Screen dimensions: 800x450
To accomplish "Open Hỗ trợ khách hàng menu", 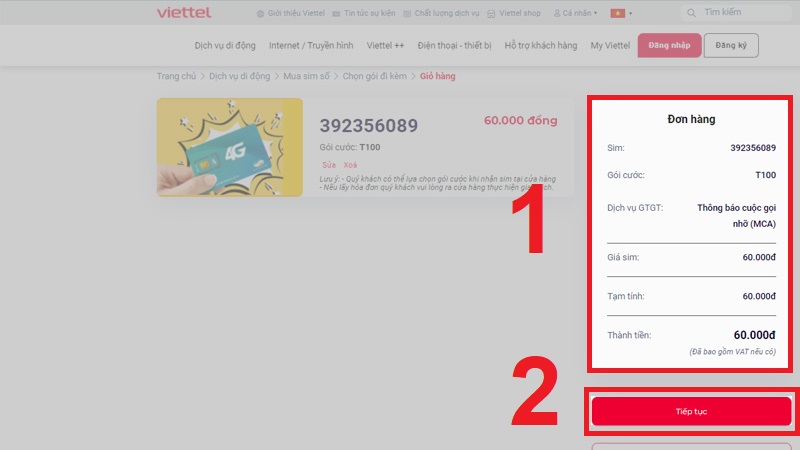I will coord(541,45).
